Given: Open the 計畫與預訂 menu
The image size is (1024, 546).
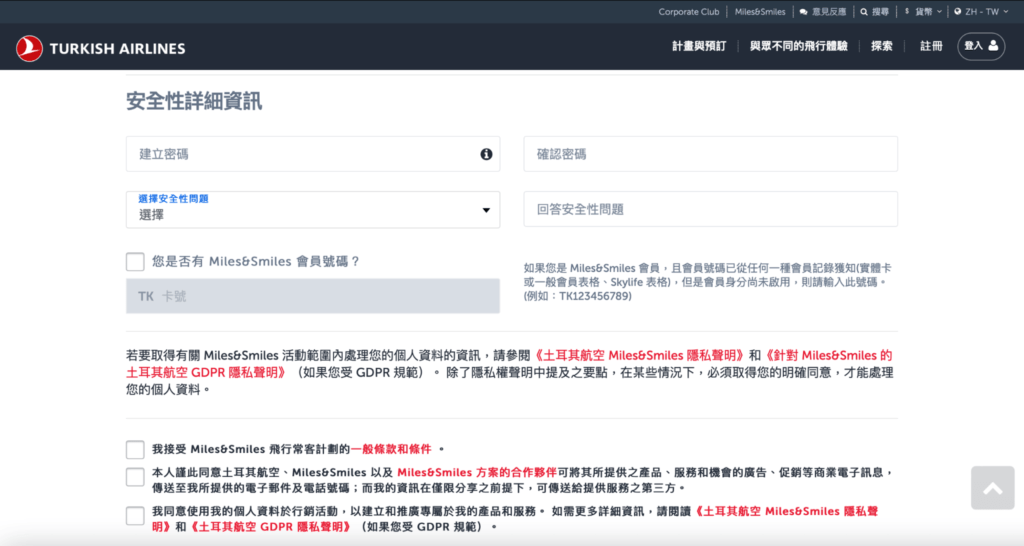Looking at the screenshot, I should [x=699, y=46].
